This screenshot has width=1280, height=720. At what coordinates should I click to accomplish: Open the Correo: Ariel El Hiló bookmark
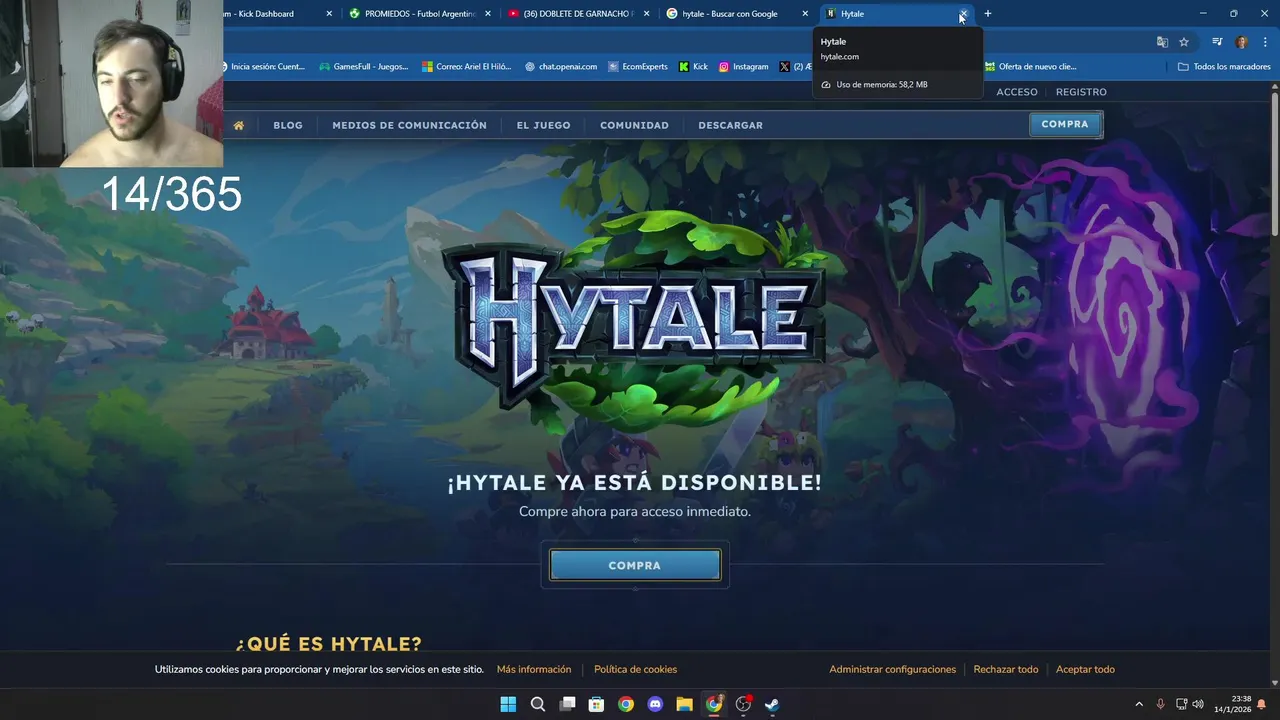pos(466,67)
